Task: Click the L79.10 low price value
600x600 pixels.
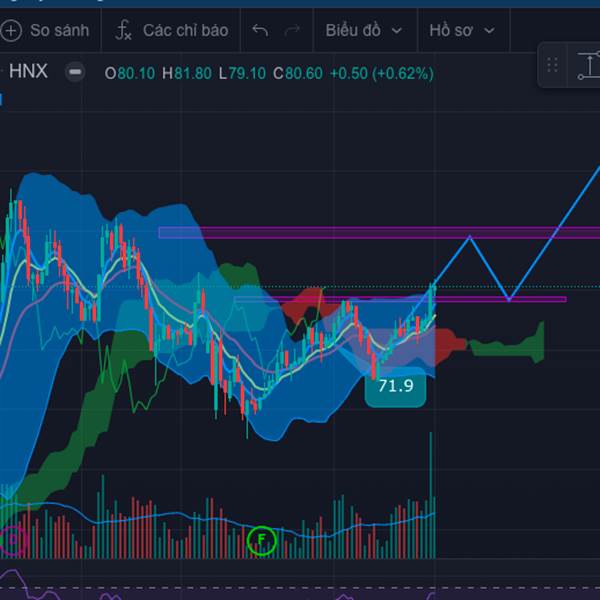Action: tap(242, 73)
